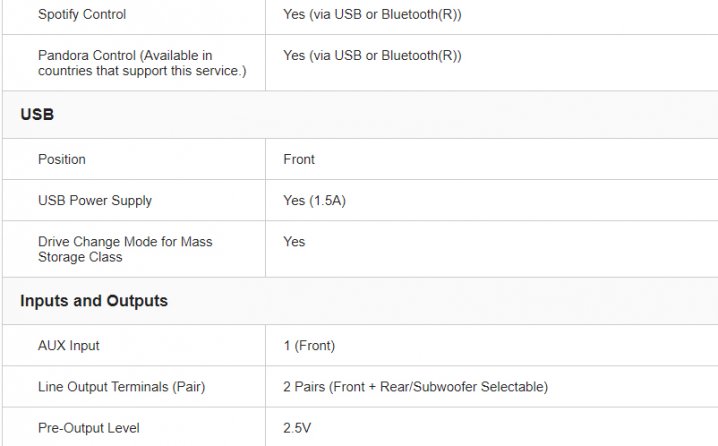This screenshot has width=718, height=446.
Task: Click the Position row label
Action: pyautogui.click(x=62, y=159)
